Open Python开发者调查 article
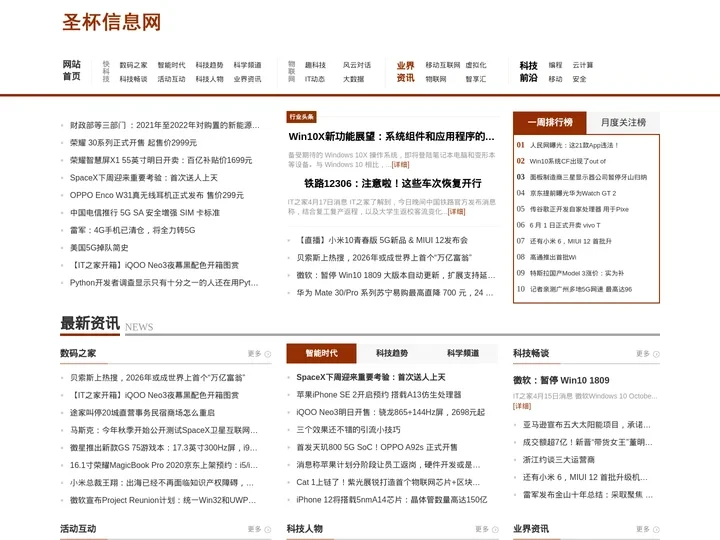This screenshot has width=720, height=540. click(164, 282)
